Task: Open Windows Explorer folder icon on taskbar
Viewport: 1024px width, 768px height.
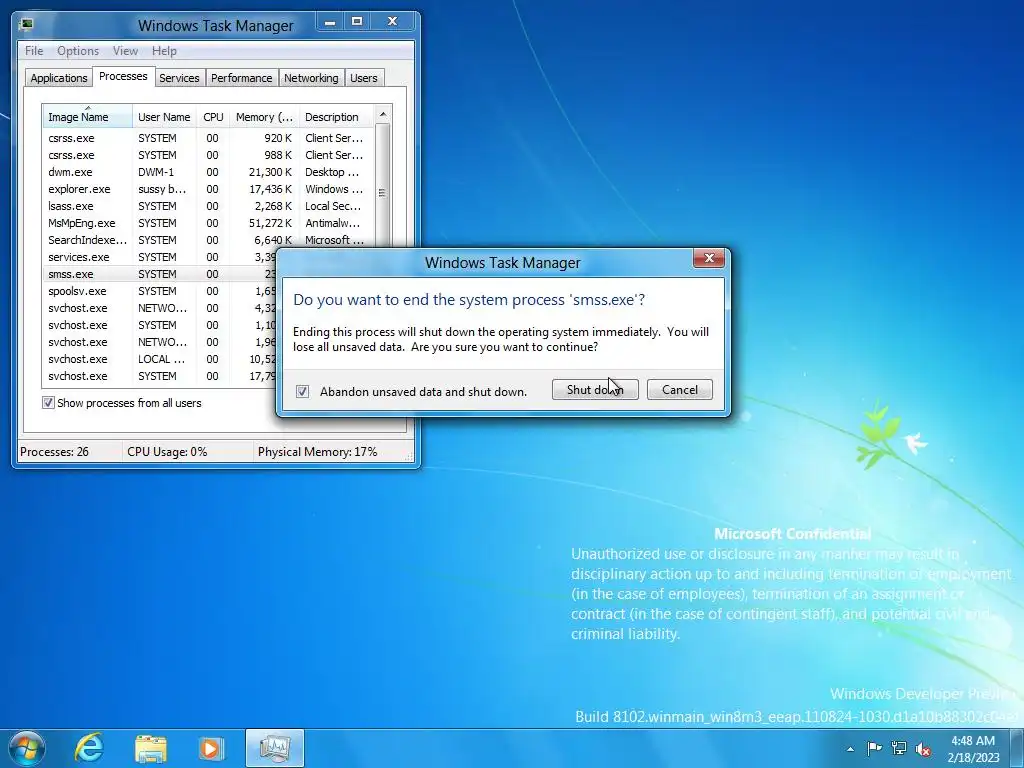Action: click(151, 748)
